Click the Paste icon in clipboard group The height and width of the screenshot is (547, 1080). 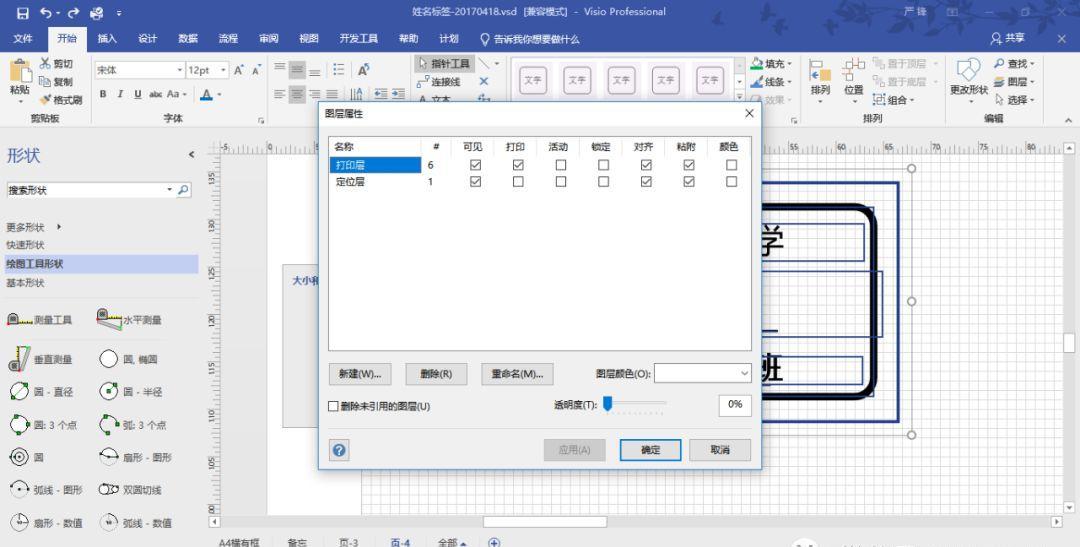click(x=19, y=74)
